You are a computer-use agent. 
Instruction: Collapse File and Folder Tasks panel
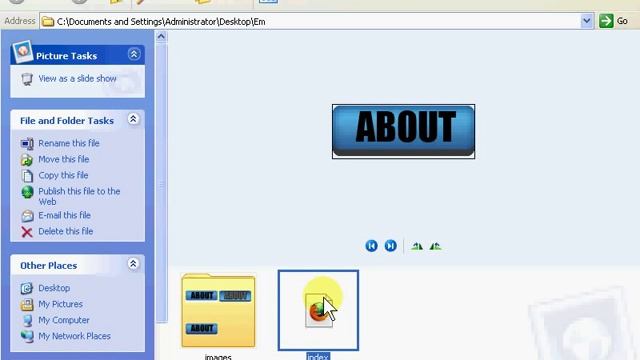[x=133, y=120]
